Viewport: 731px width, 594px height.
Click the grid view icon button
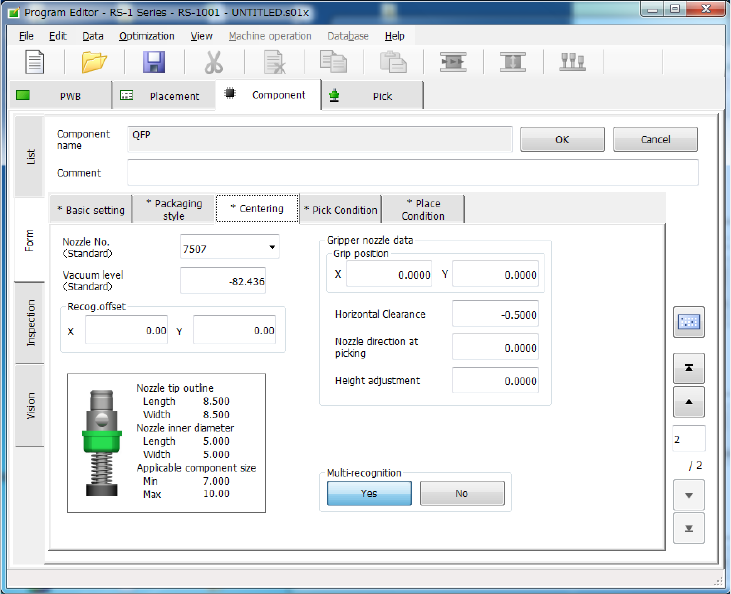[x=689, y=322]
